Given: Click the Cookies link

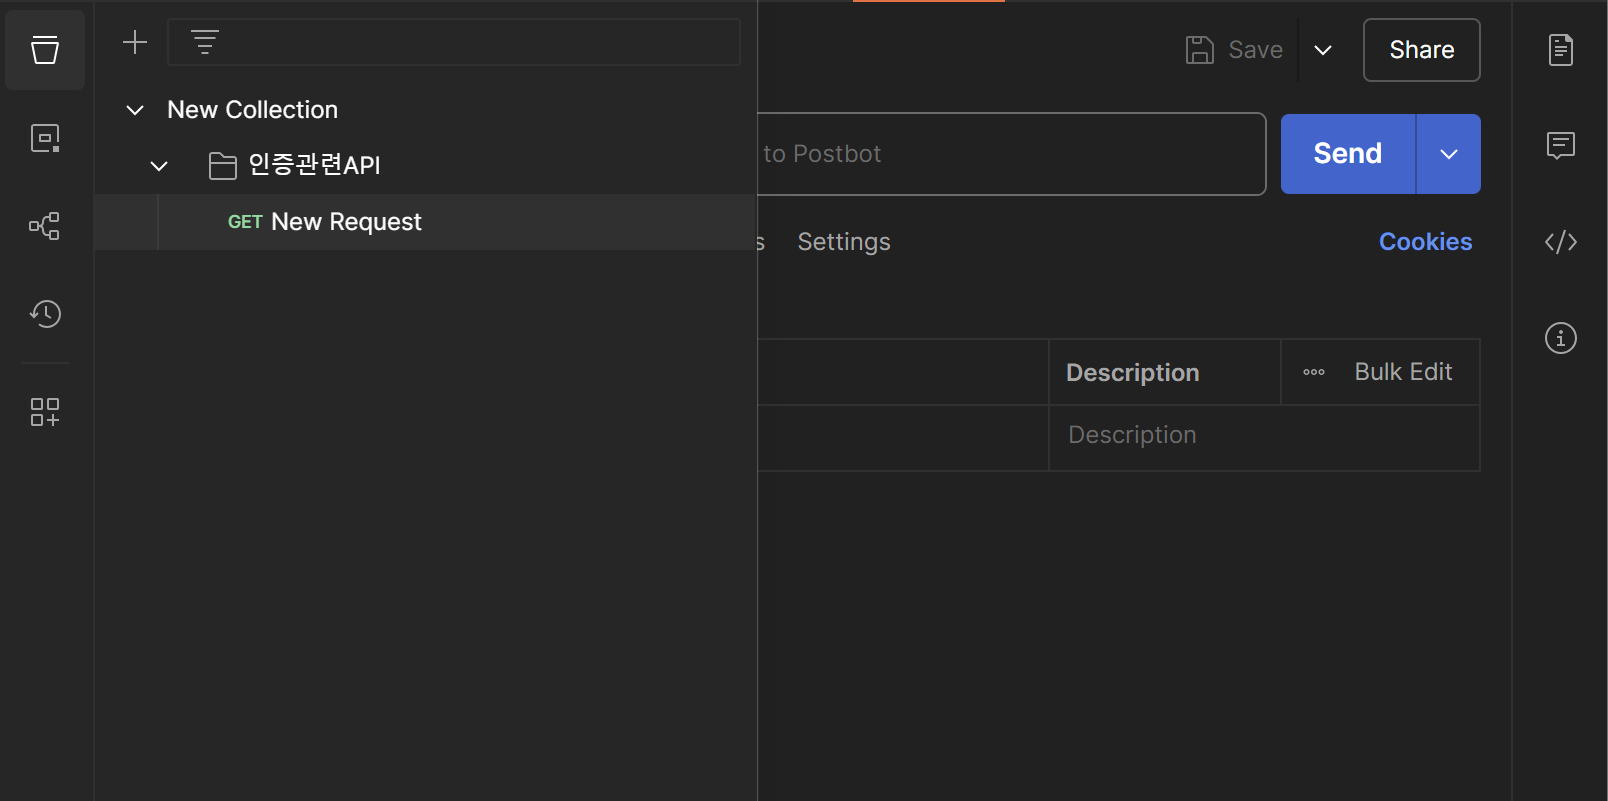Looking at the screenshot, I should [1426, 242].
